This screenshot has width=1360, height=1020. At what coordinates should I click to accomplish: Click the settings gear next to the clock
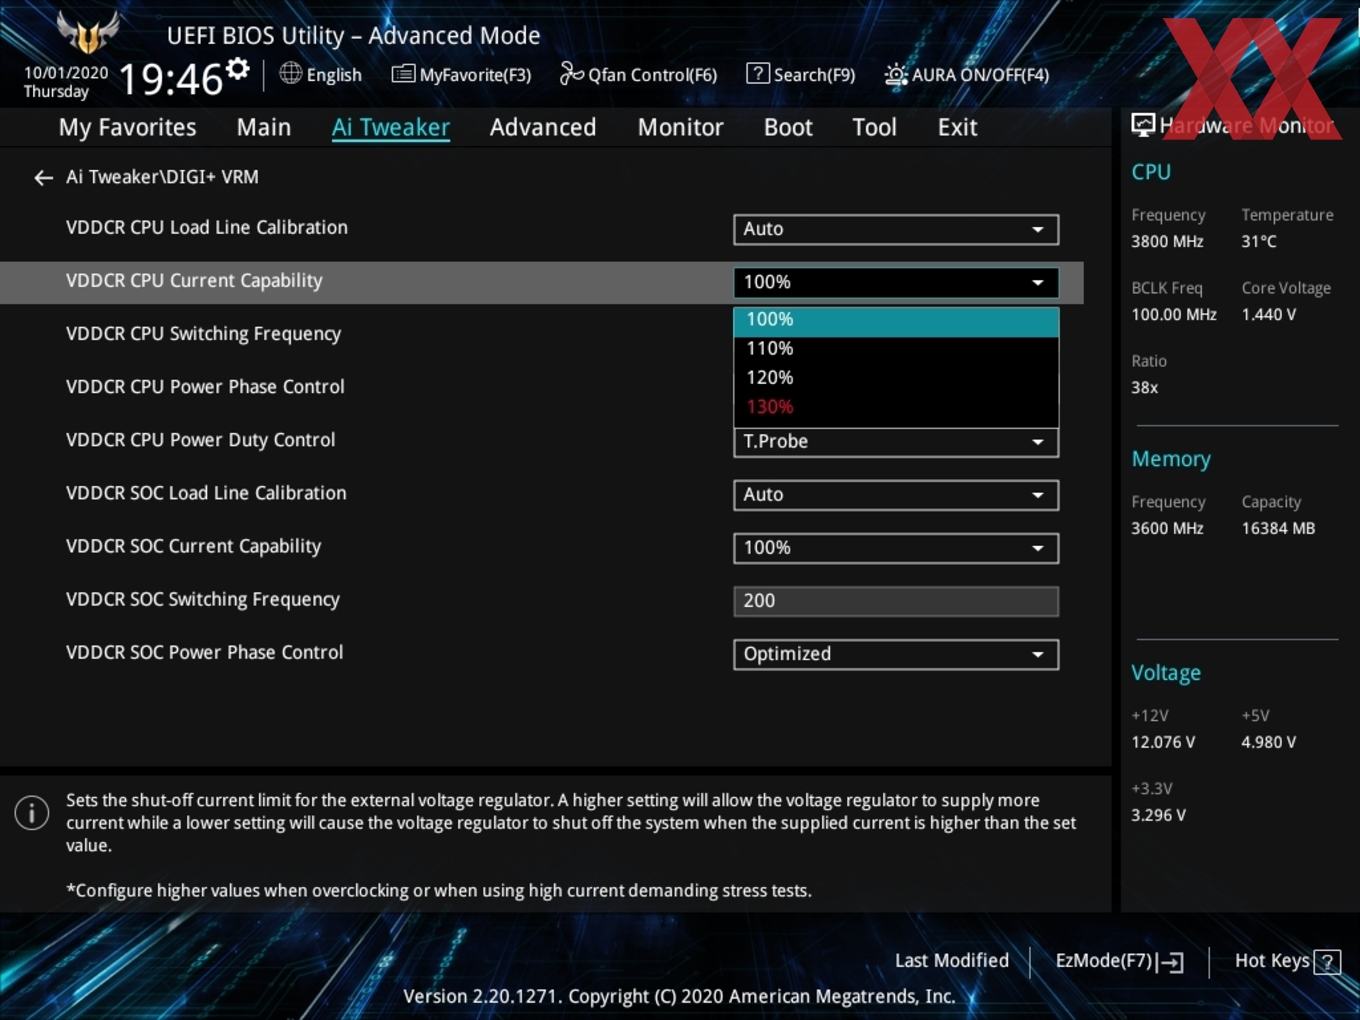238,69
